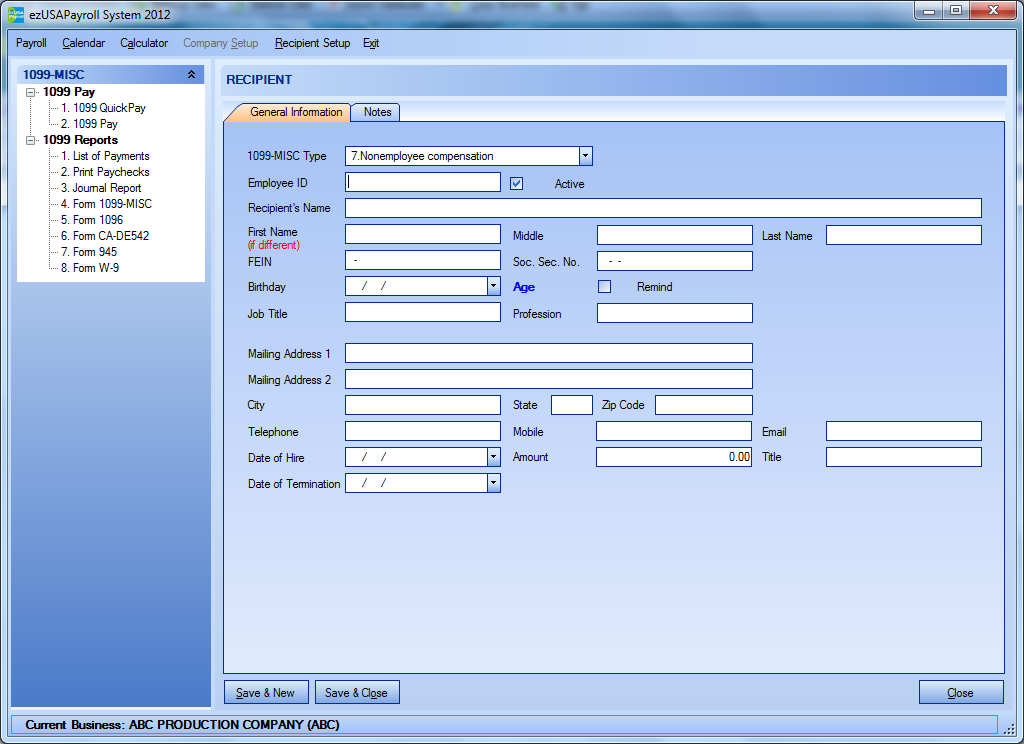This screenshot has width=1024, height=744.
Task: Open the Payroll menu
Action: [x=31, y=43]
